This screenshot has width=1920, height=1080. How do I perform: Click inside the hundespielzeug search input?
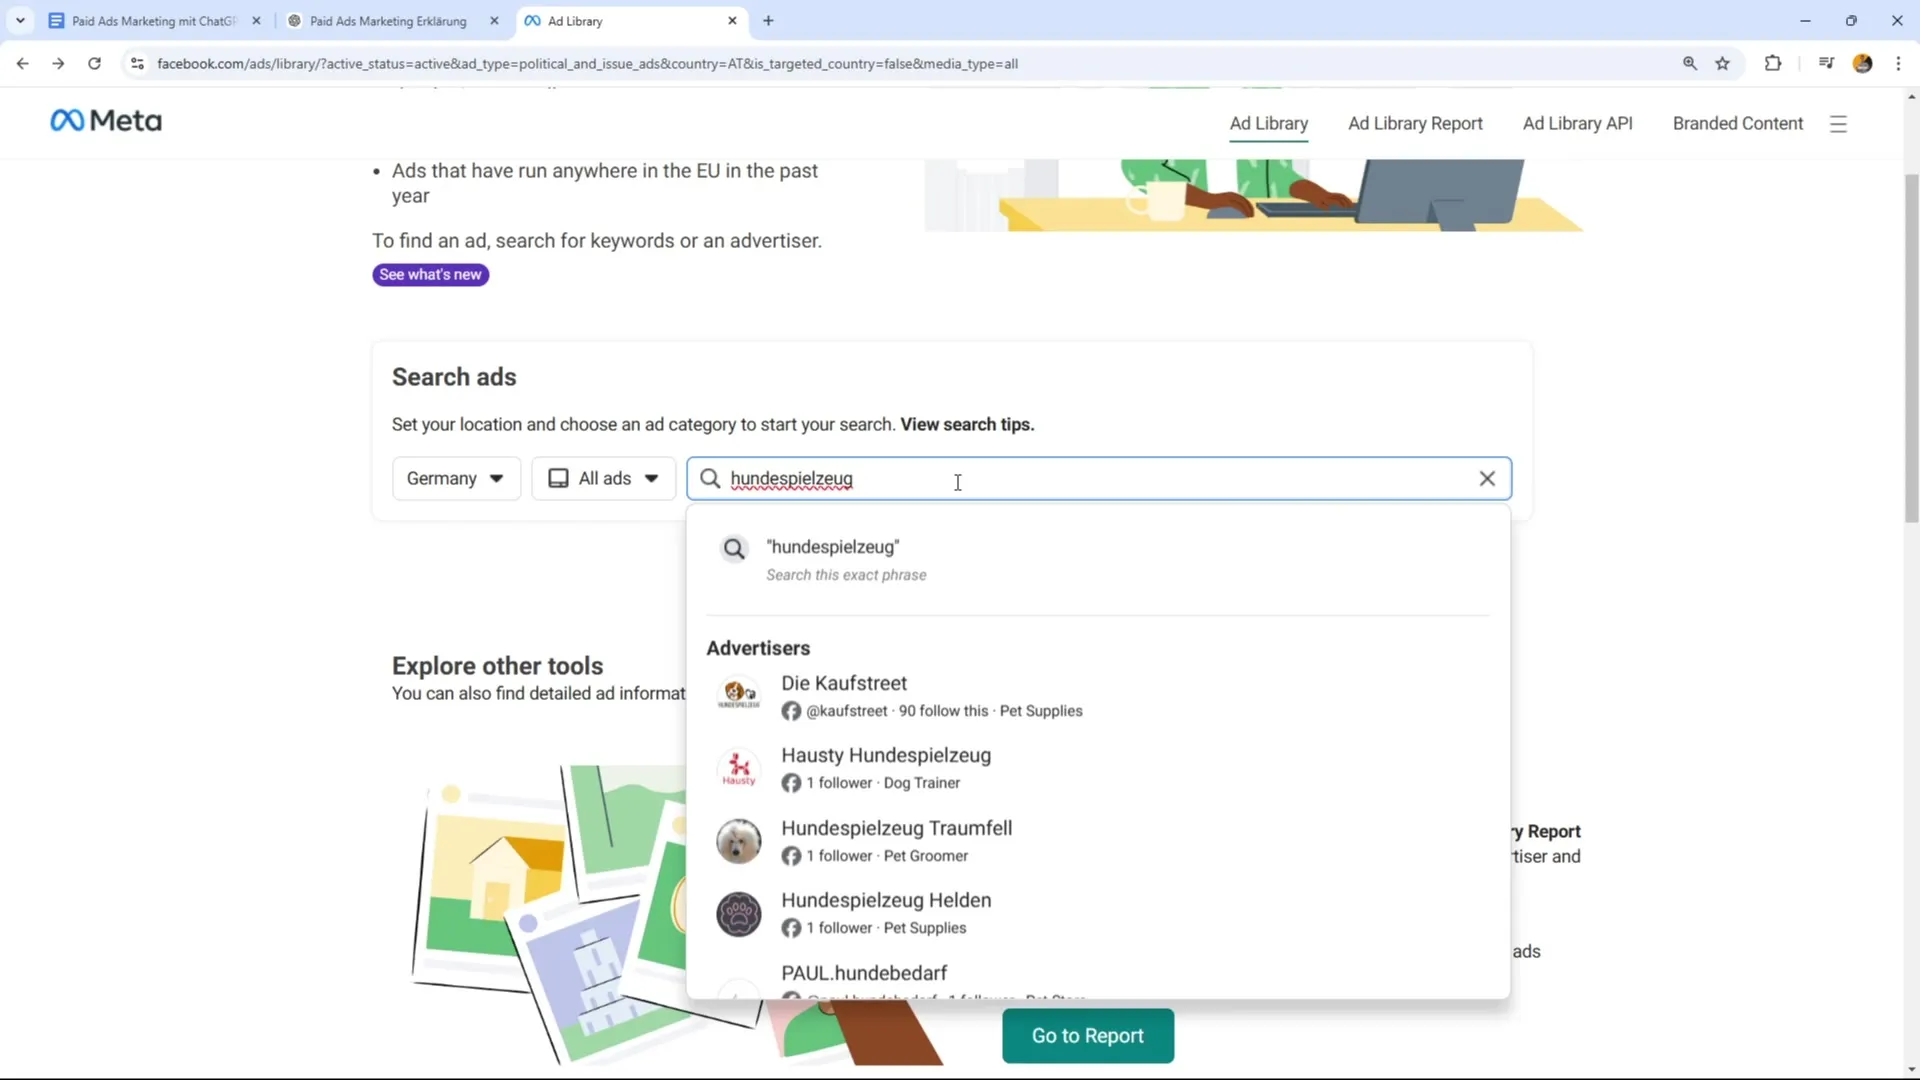1098,479
